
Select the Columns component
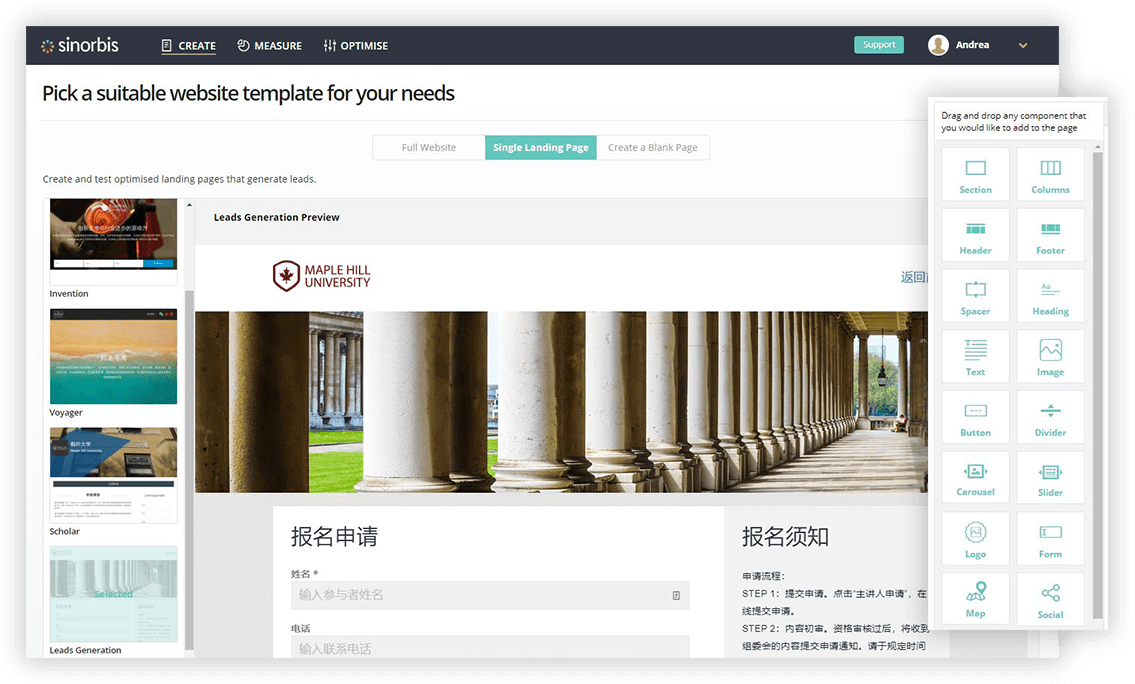click(1049, 173)
